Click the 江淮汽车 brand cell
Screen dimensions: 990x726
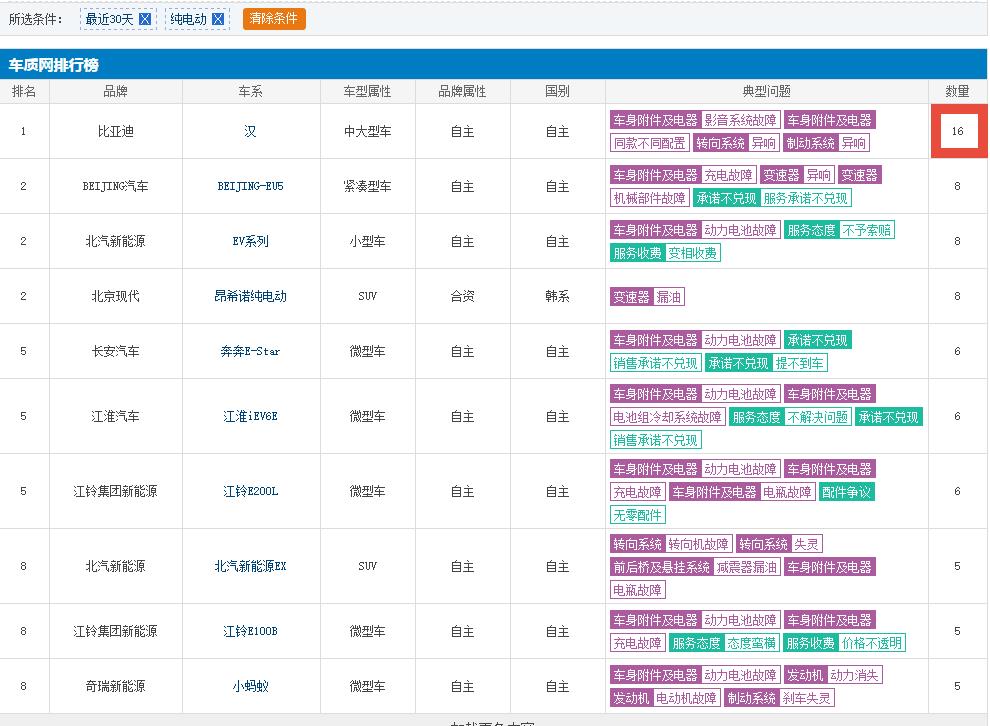(116, 416)
